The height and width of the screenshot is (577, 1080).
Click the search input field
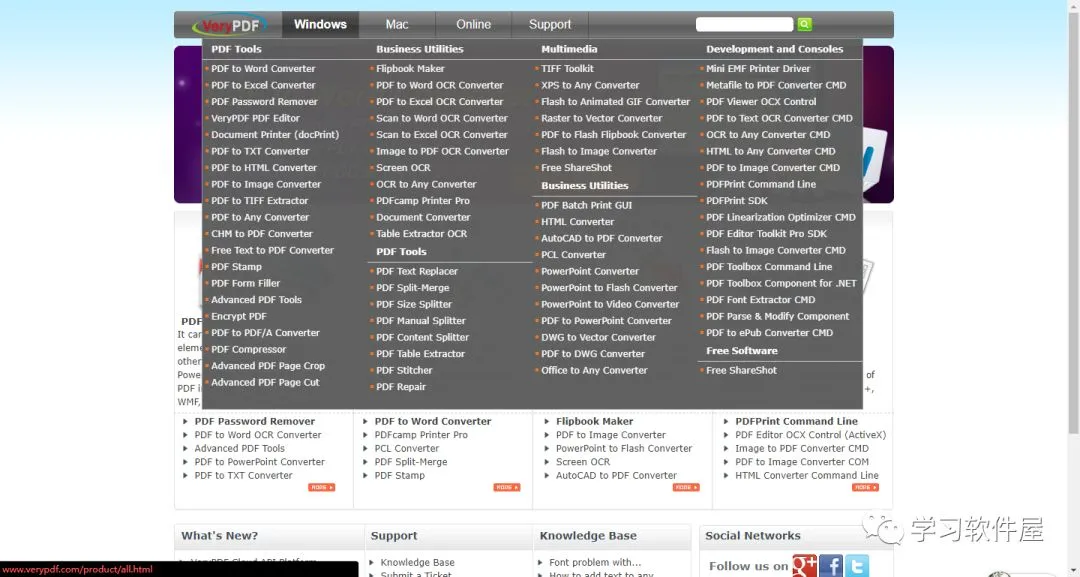(745, 24)
